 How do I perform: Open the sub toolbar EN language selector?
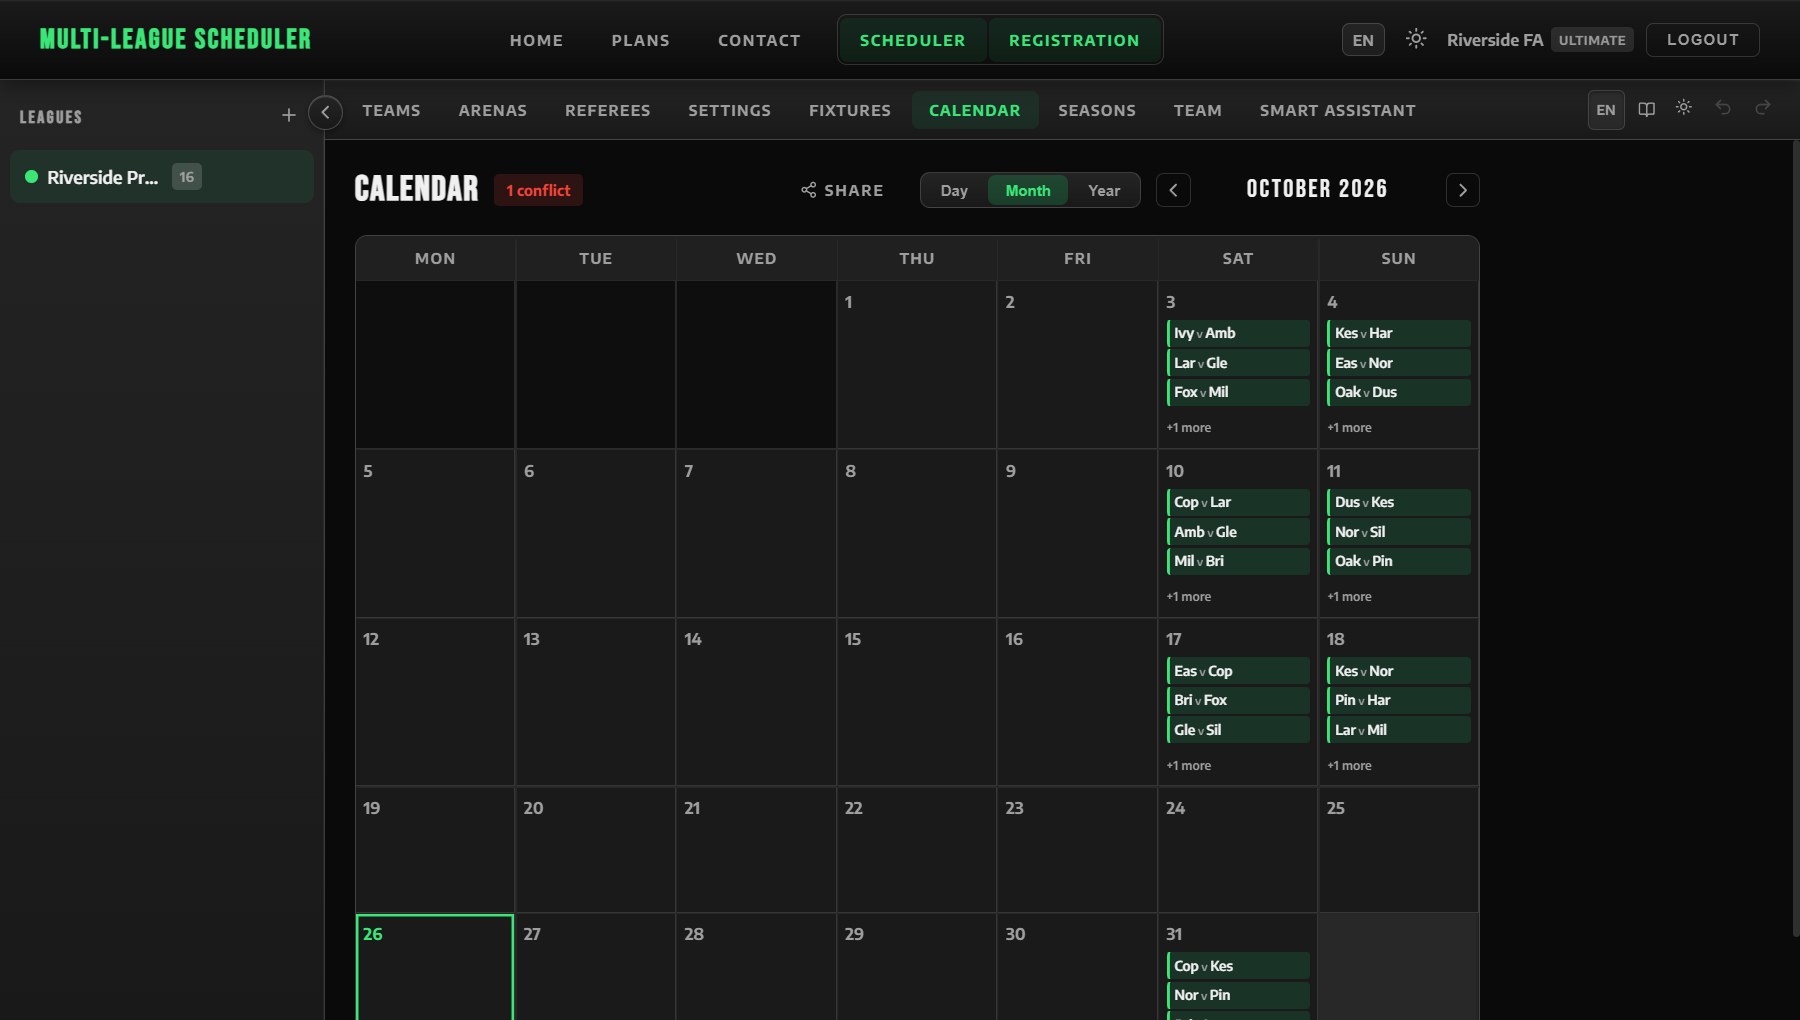pyautogui.click(x=1605, y=110)
